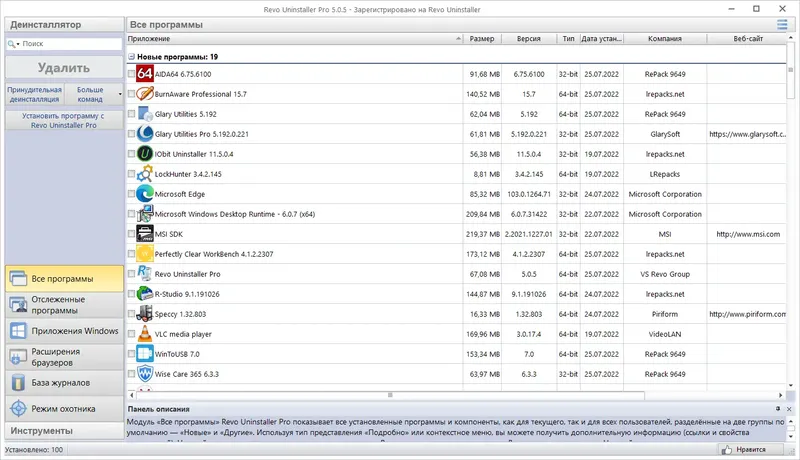Switch to Режим охотника

click(x=64, y=408)
